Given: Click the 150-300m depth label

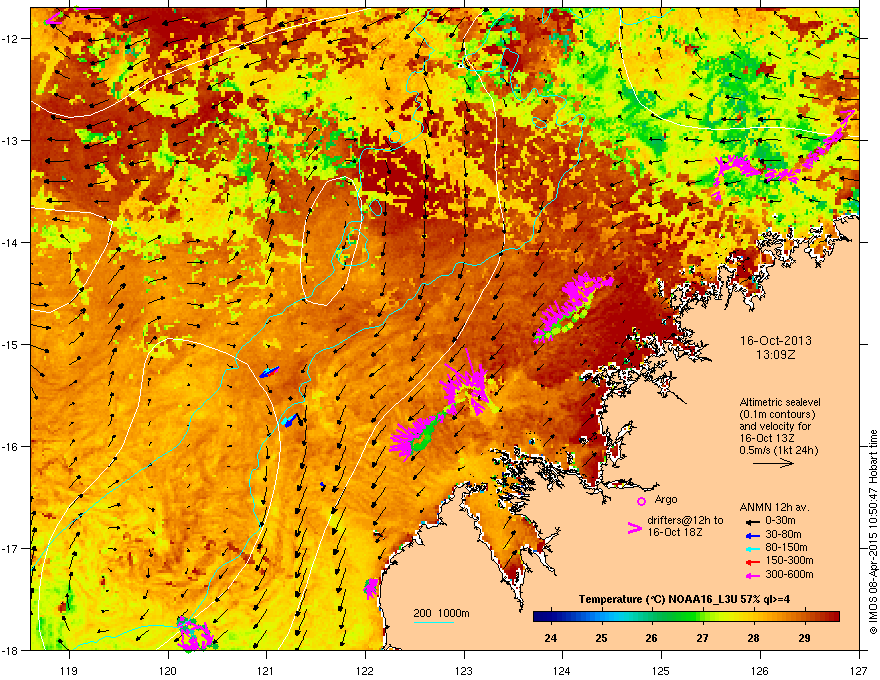Looking at the screenshot, I should pyautogui.click(x=789, y=560).
